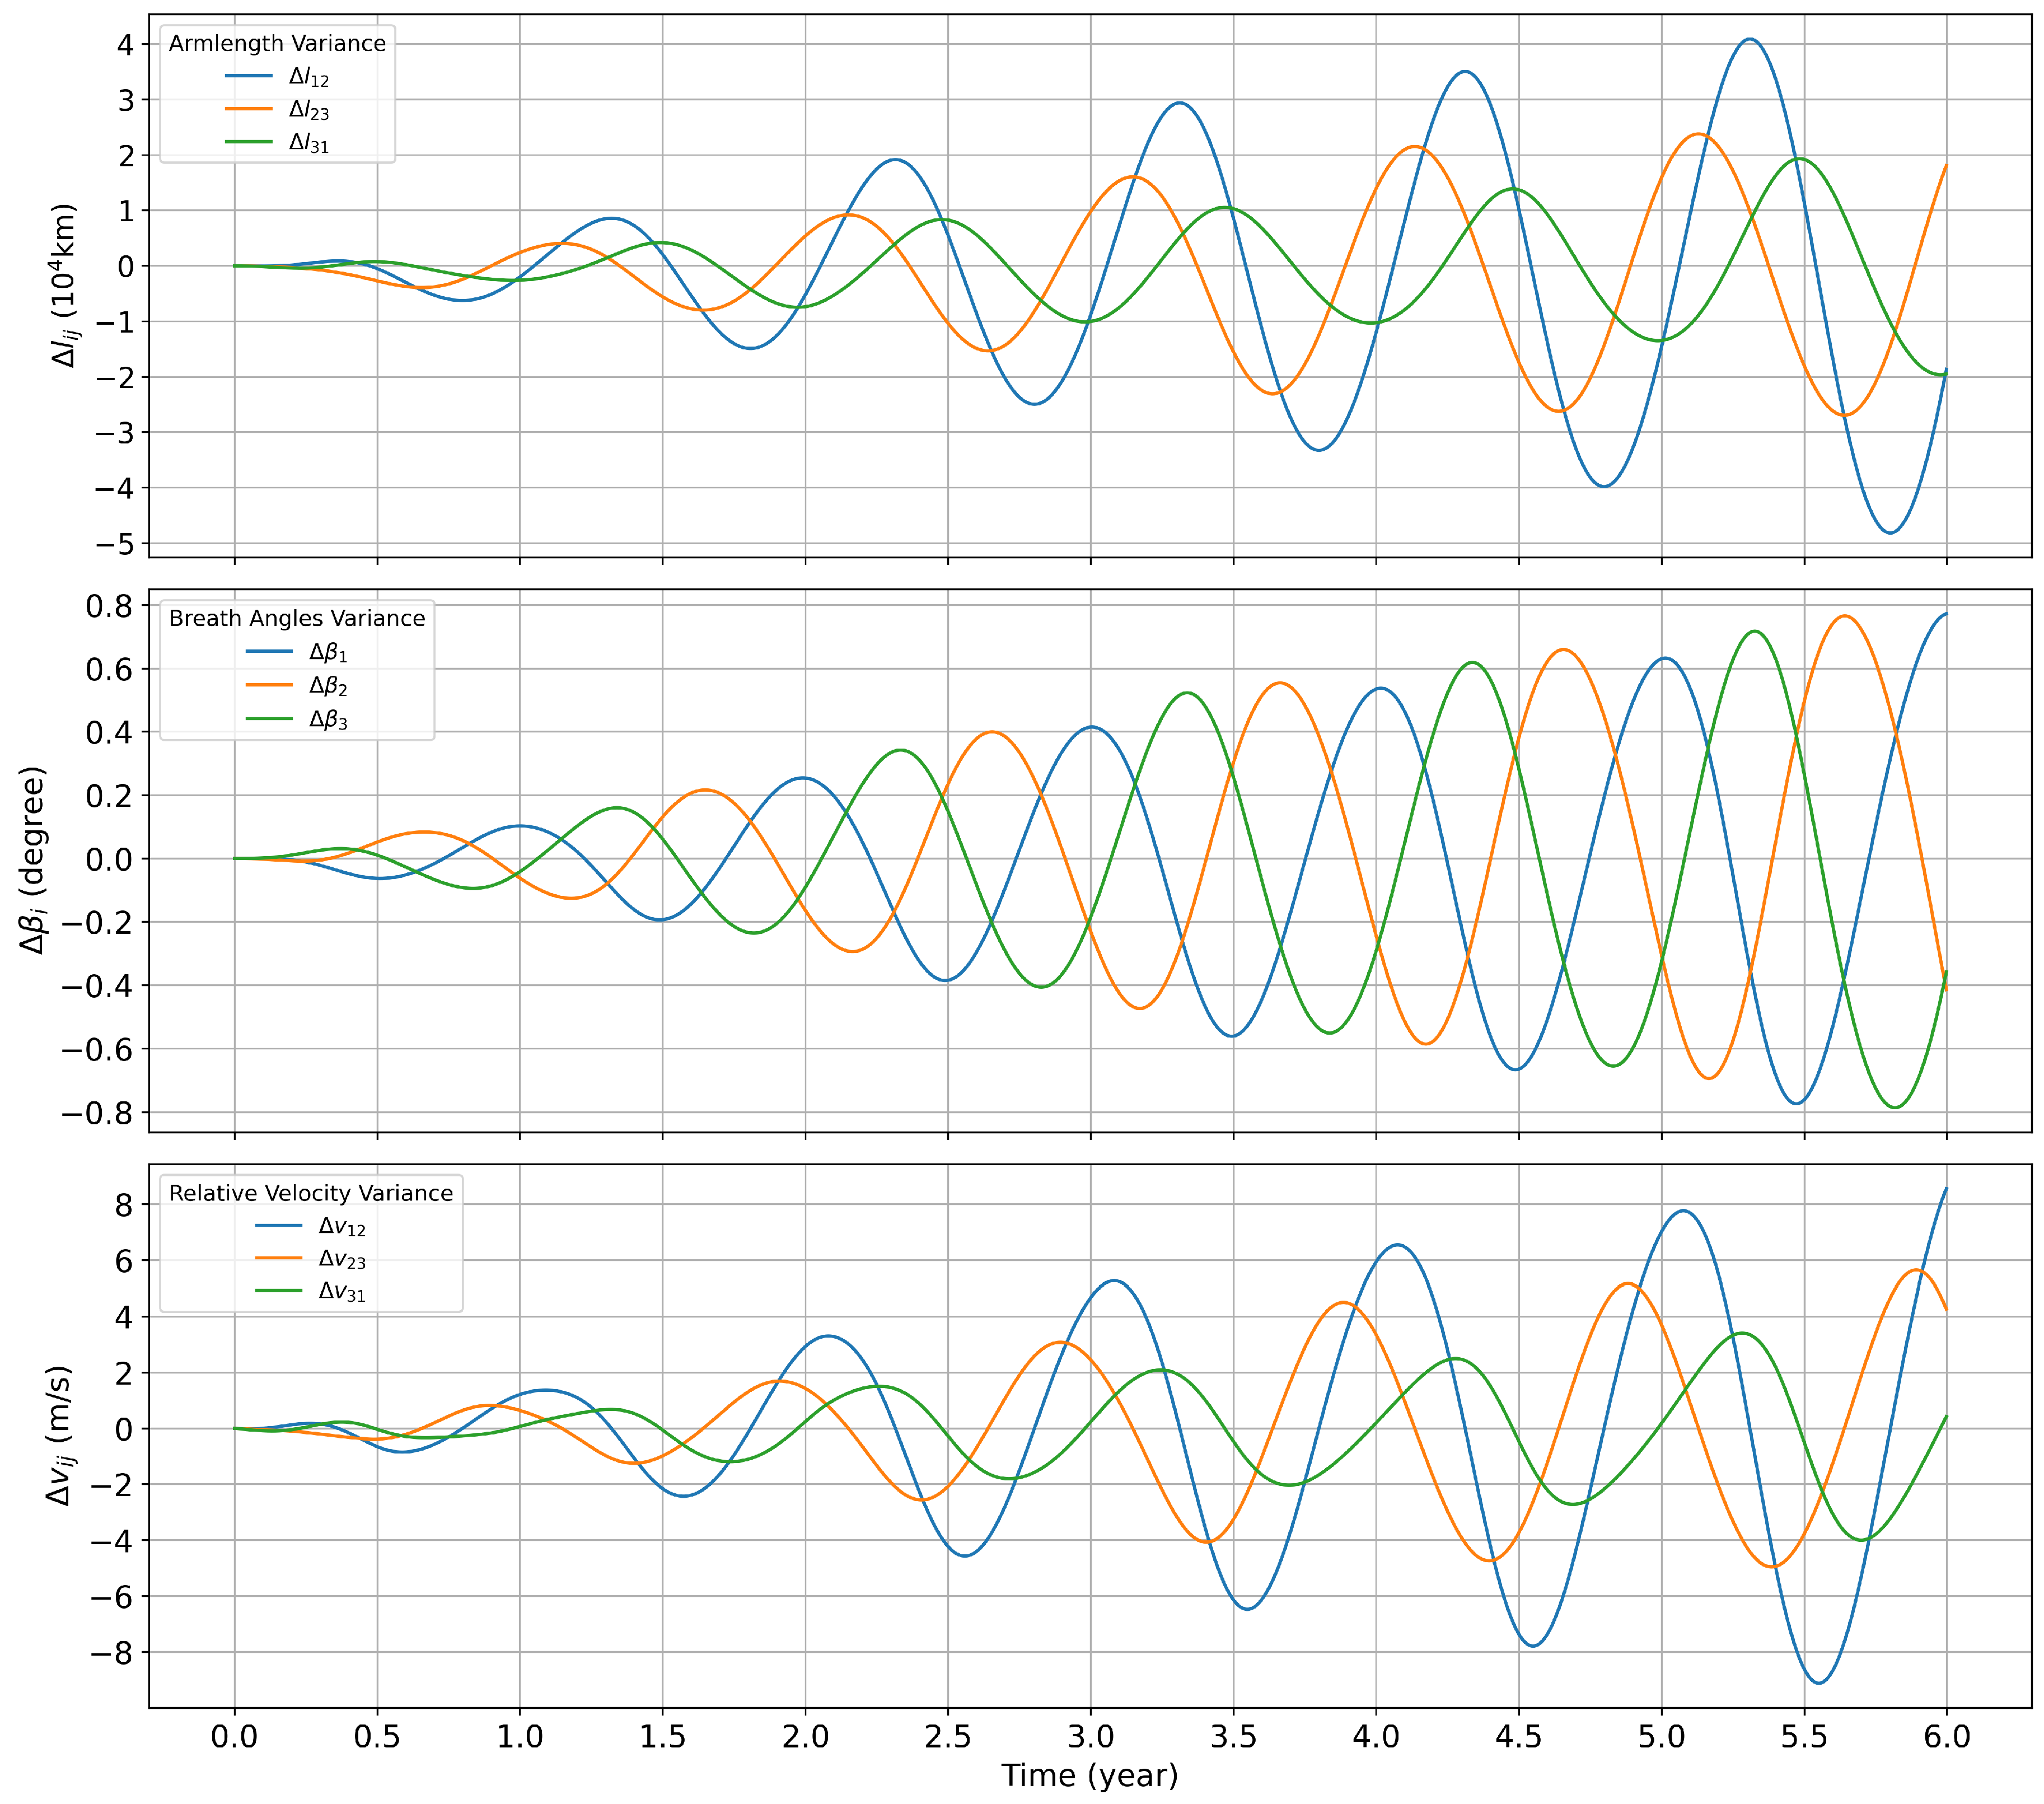Click the −8 tick on velocity axis
2044x1804 pixels.
(111, 1652)
